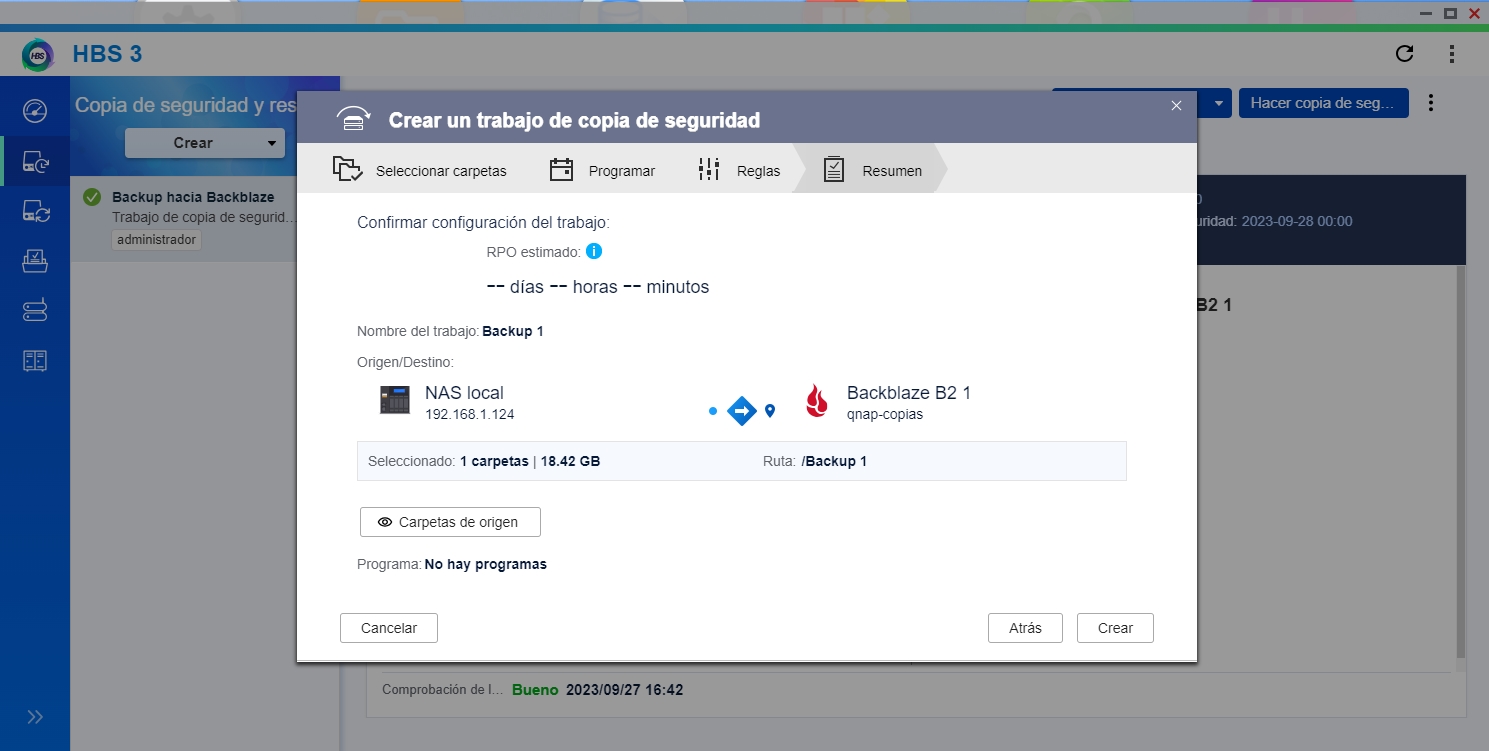Image resolution: width=1489 pixels, height=751 pixels.
Task: Click No hay programas text
Action: [486, 564]
